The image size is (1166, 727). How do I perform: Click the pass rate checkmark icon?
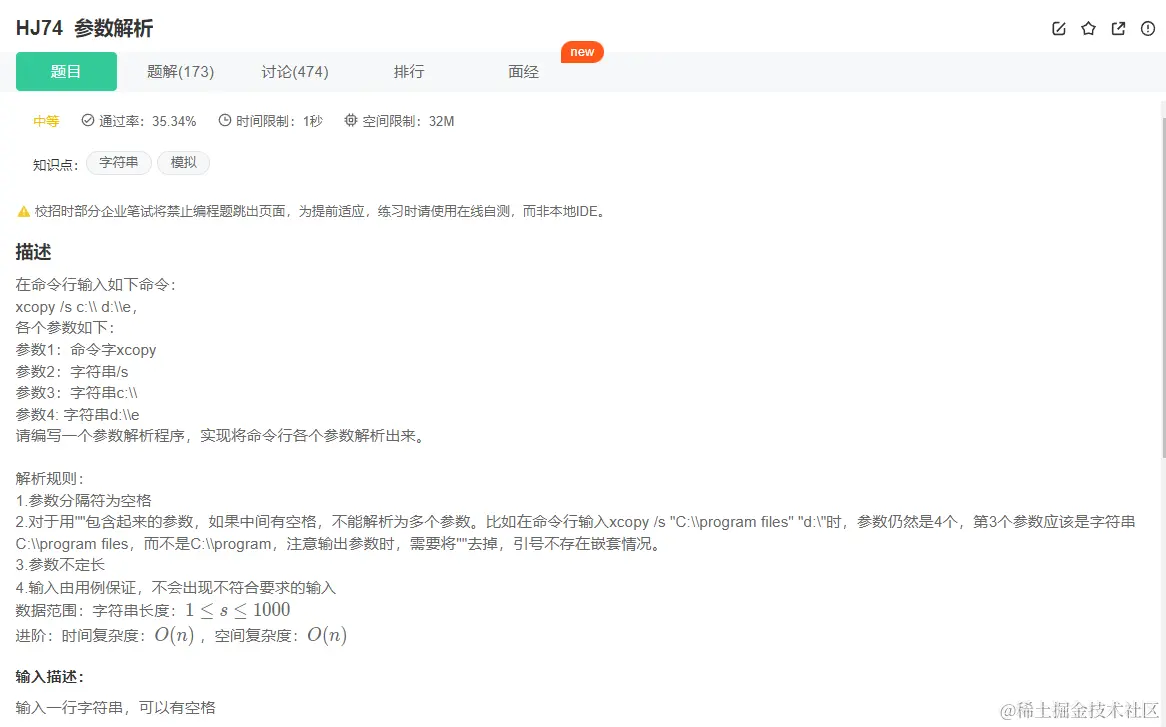click(88, 120)
